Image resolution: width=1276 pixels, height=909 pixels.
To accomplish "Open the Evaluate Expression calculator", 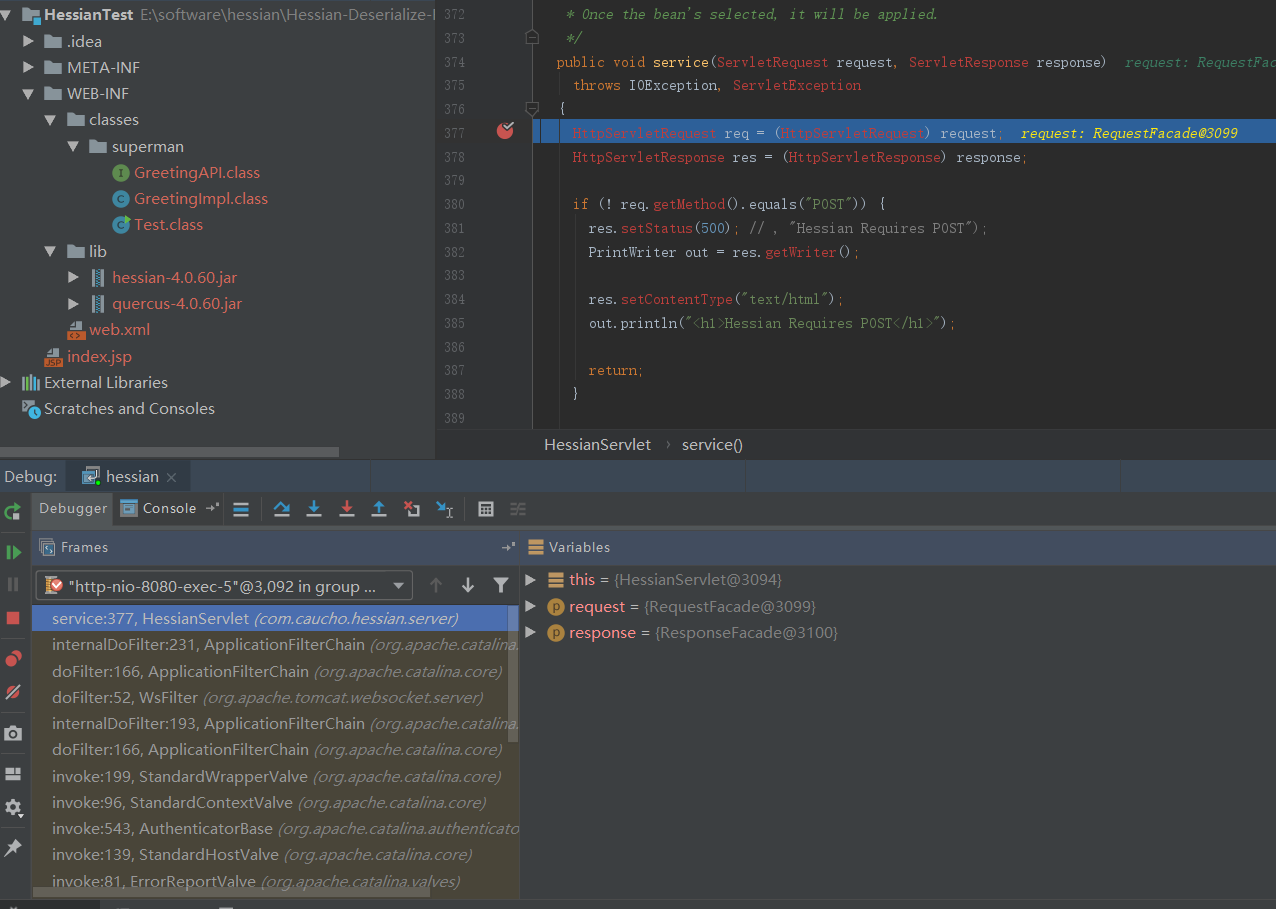I will click(486, 509).
